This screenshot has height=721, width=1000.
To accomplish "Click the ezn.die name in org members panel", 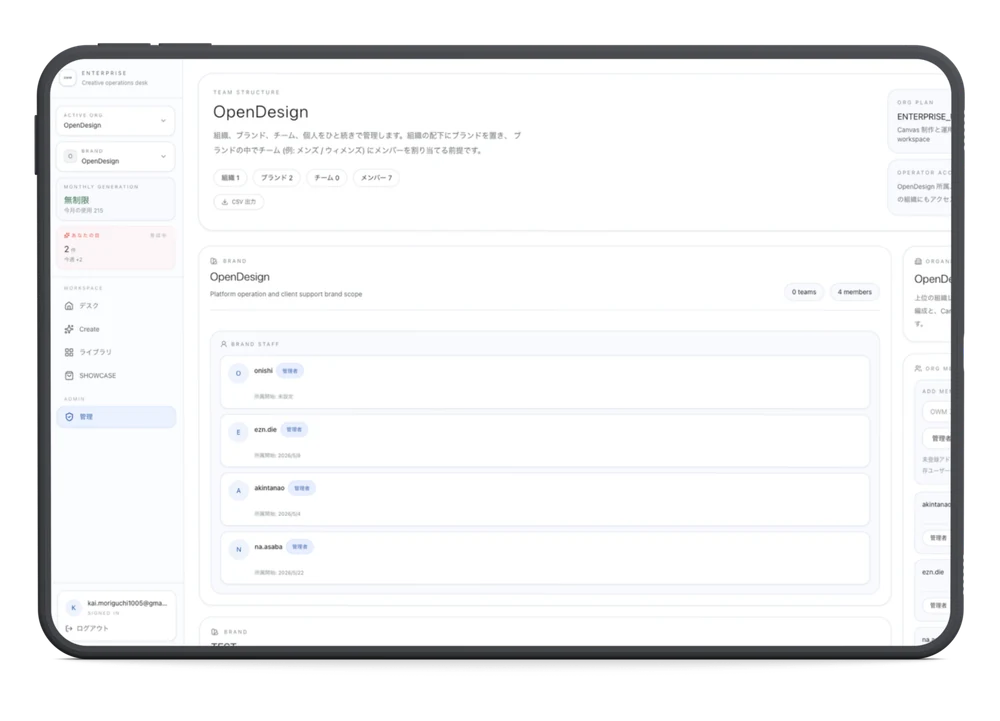I will [x=932, y=572].
